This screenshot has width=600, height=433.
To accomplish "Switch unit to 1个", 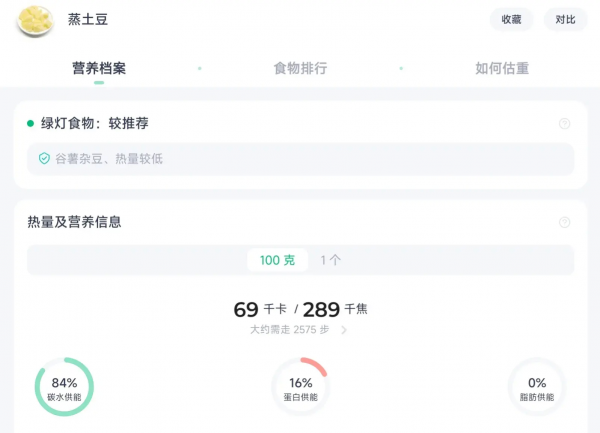I will click(x=331, y=260).
